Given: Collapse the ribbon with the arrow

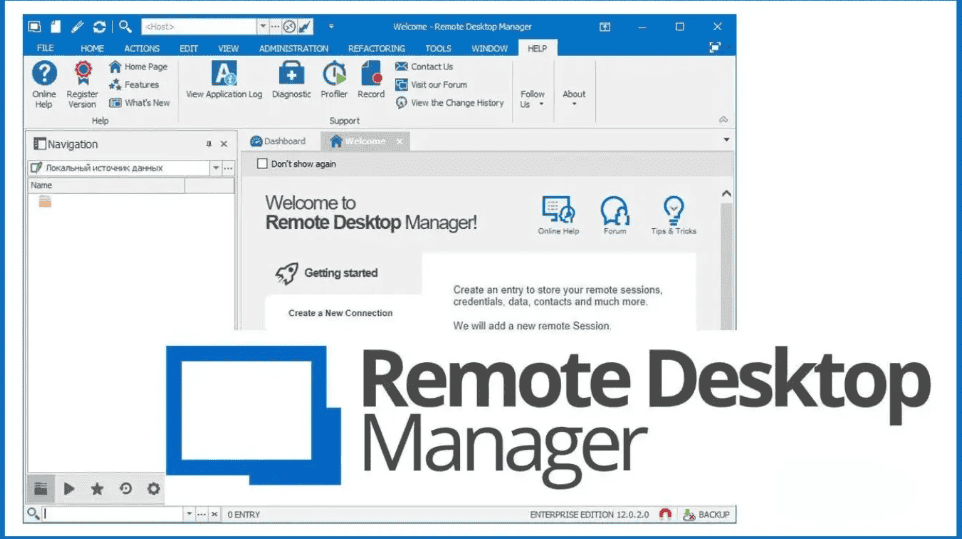Looking at the screenshot, I should (723, 120).
